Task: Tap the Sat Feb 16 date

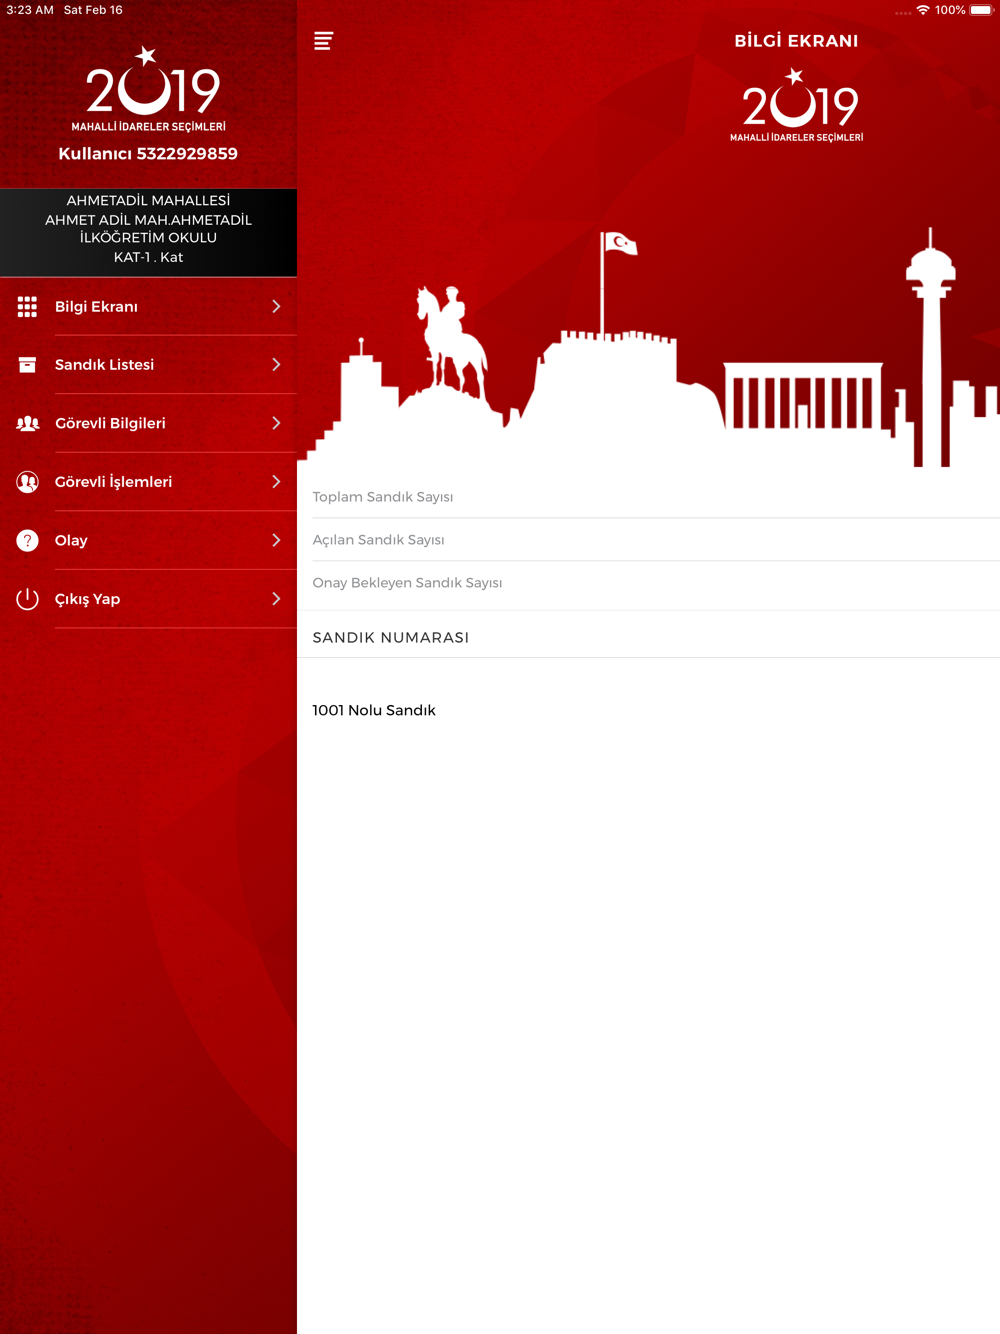Action: pos(93,10)
